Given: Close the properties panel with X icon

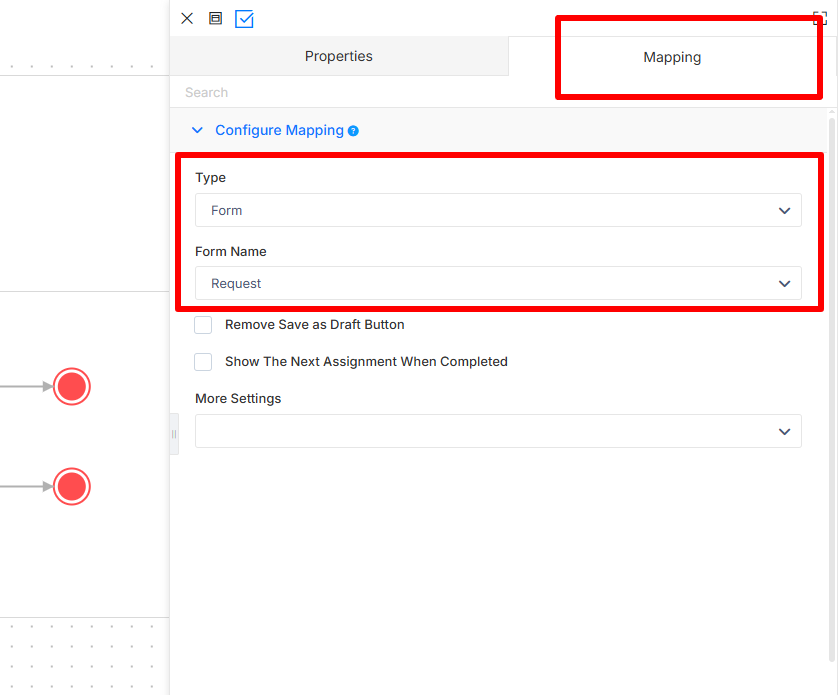Looking at the screenshot, I should tap(187, 19).
